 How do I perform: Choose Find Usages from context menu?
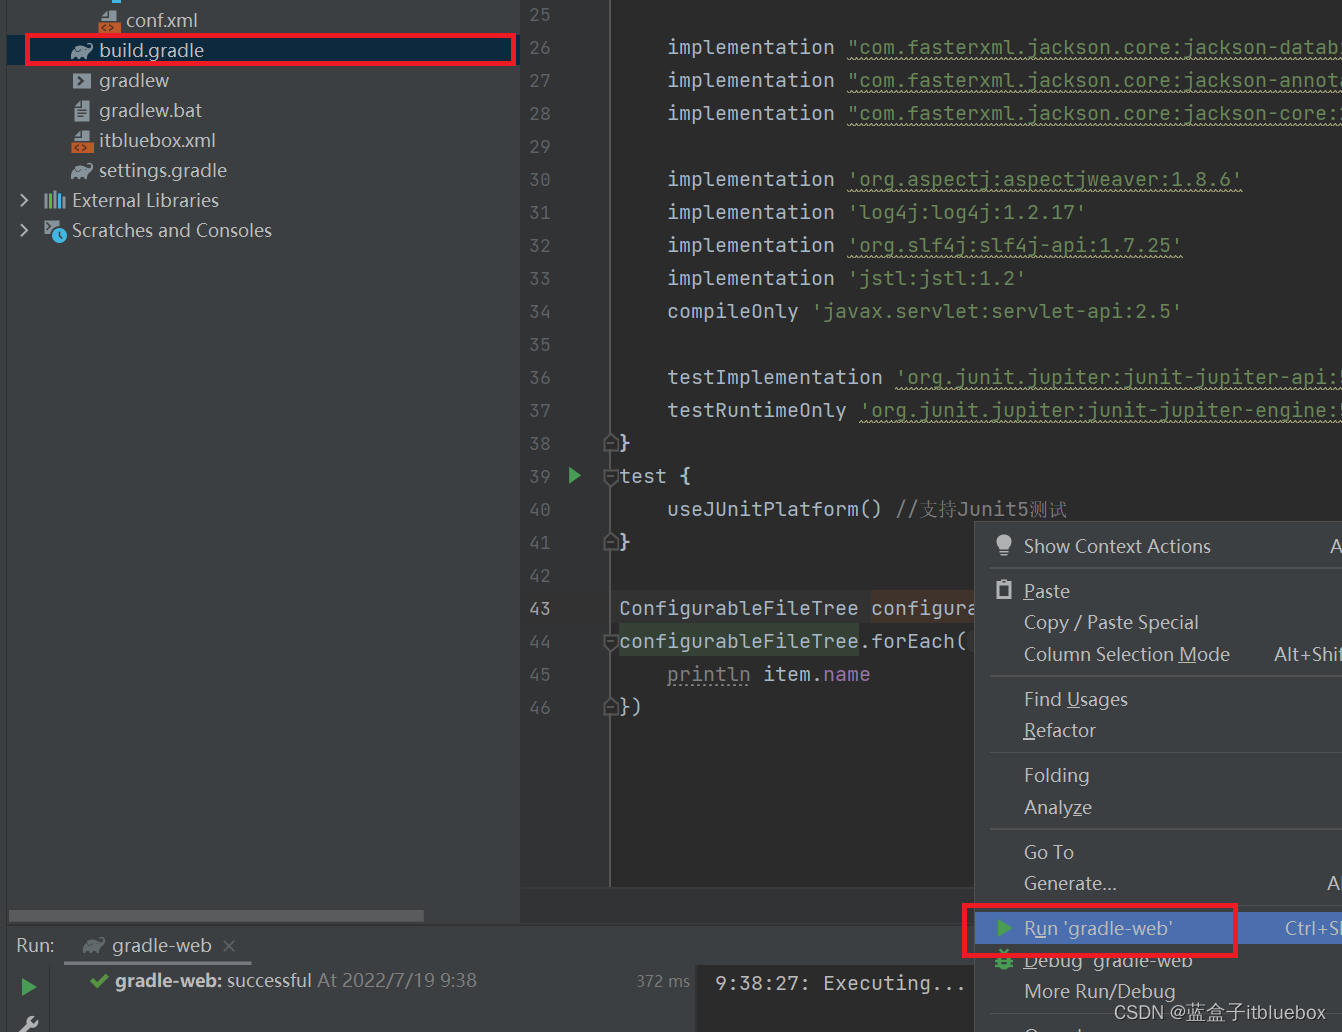[1076, 699]
